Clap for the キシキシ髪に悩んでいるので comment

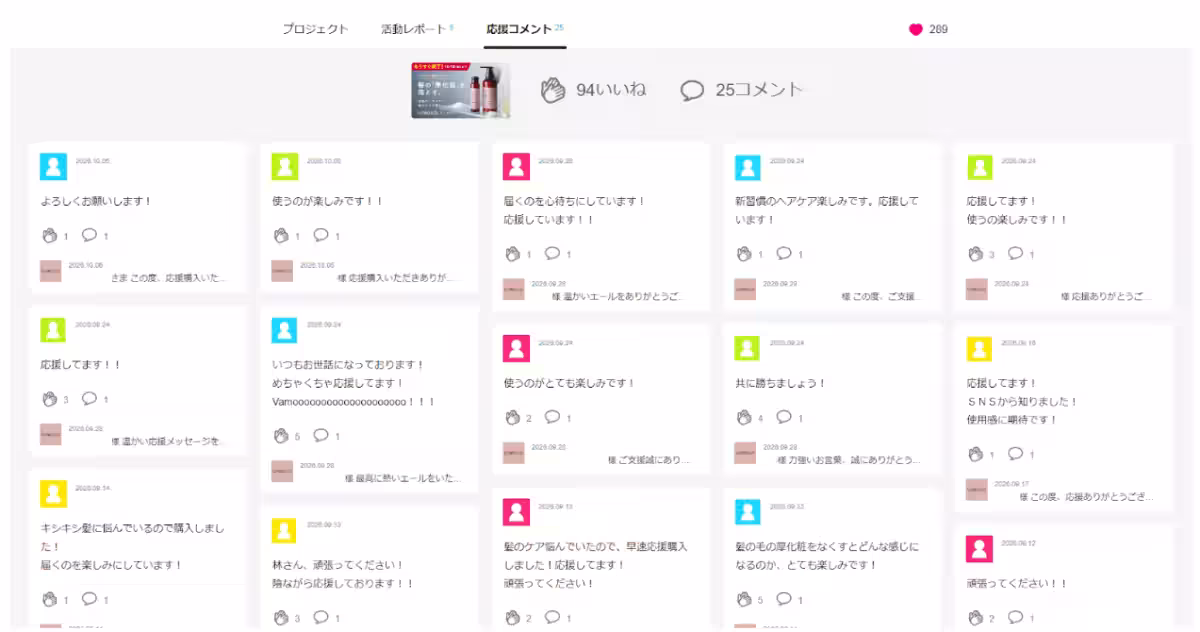[49, 600]
